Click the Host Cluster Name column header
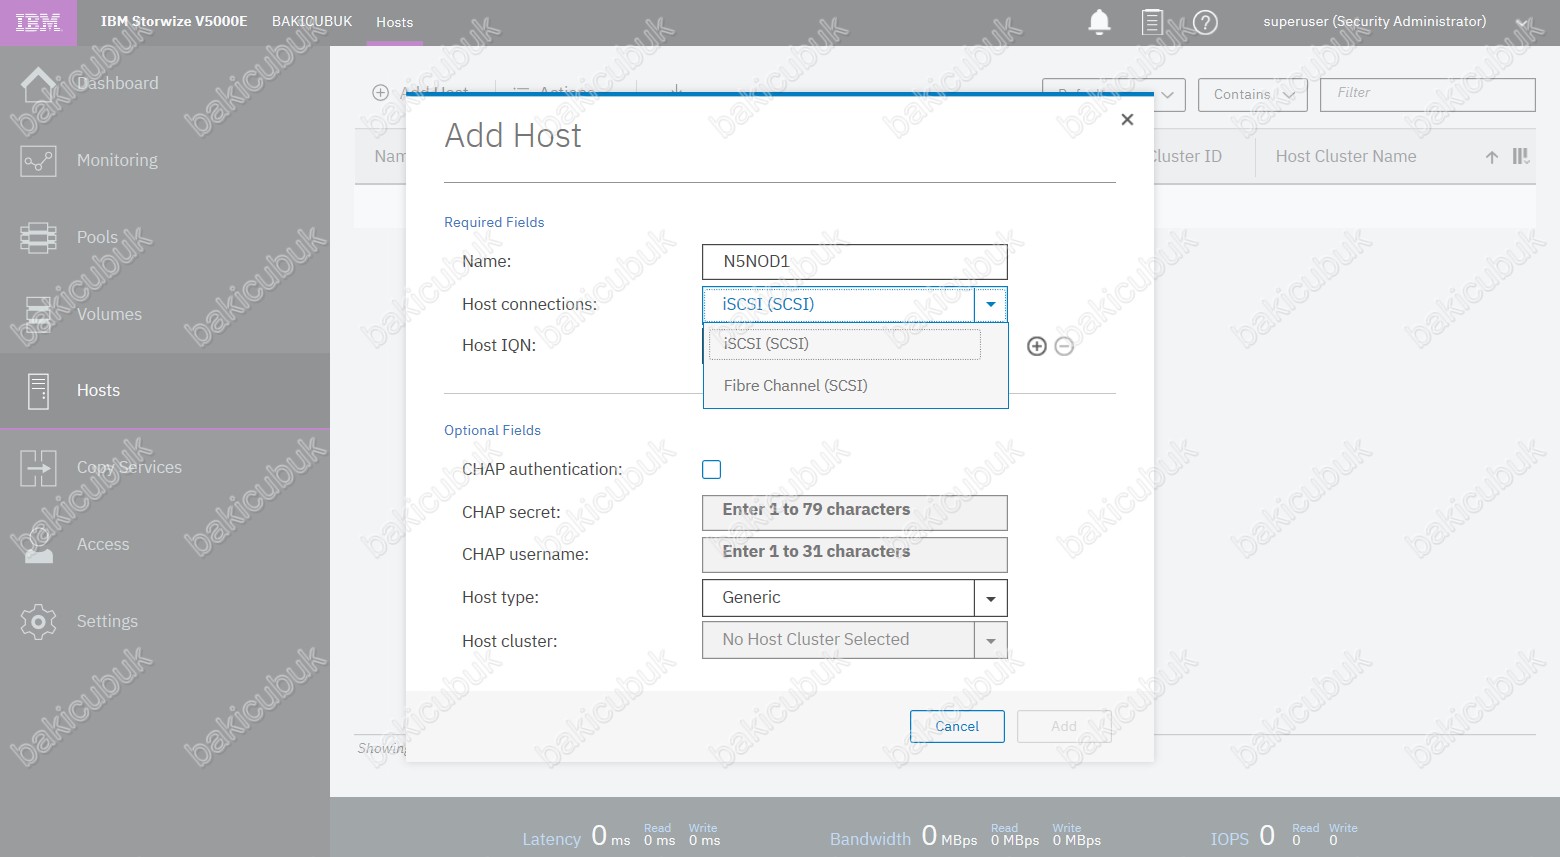This screenshot has height=857, width=1560. [x=1345, y=157]
